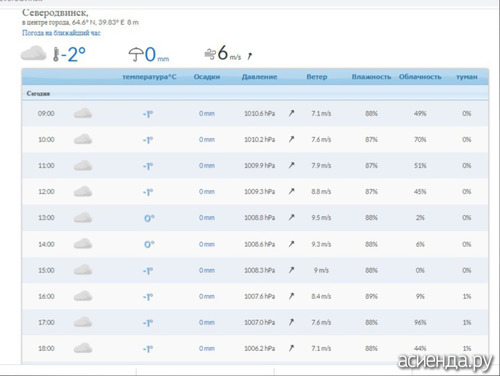Click the umbrella precipitation icon
The height and width of the screenshot is (376, 500).
pos(136,55)
